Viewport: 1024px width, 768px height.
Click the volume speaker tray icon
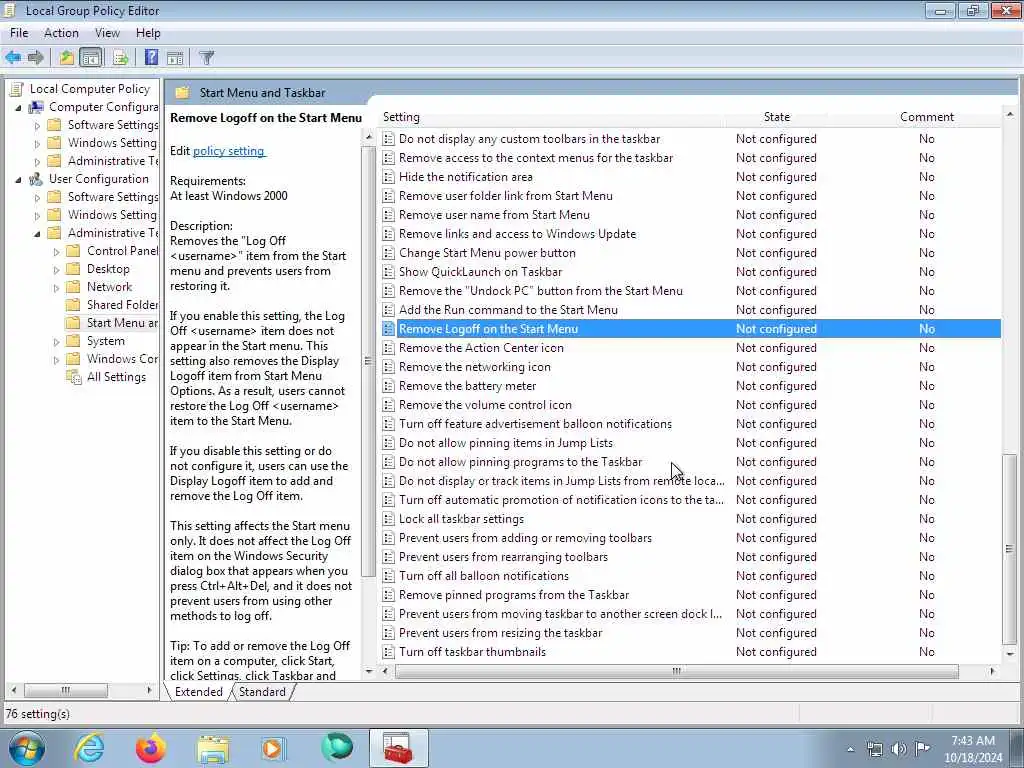(899, 749)
